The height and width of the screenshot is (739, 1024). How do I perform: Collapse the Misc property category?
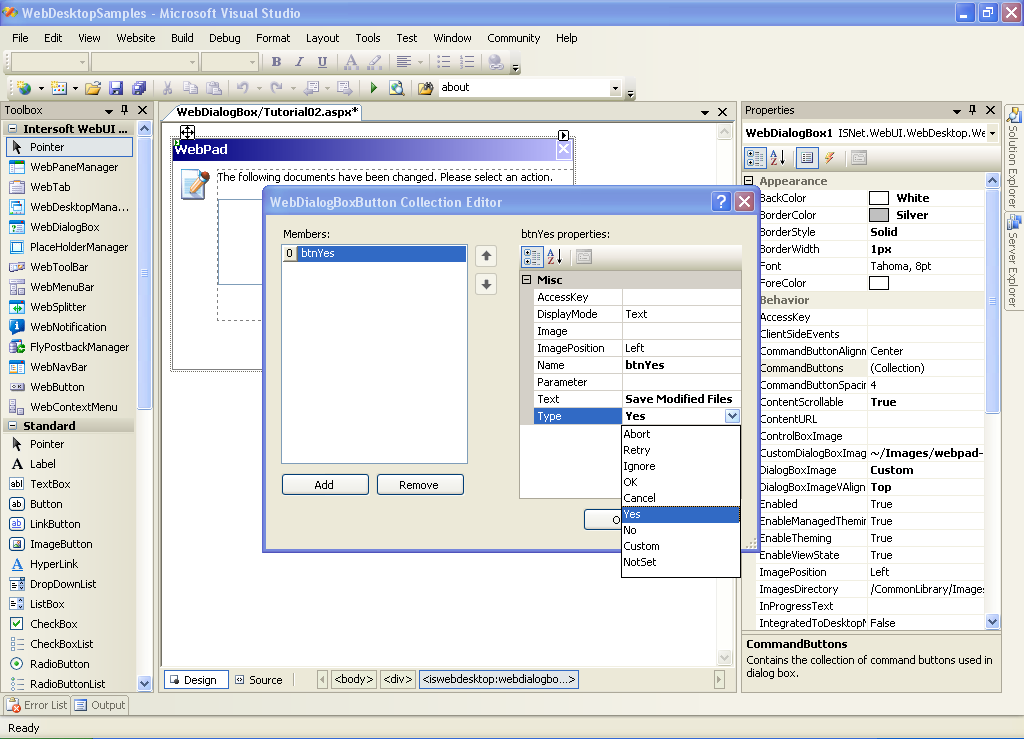527,280
